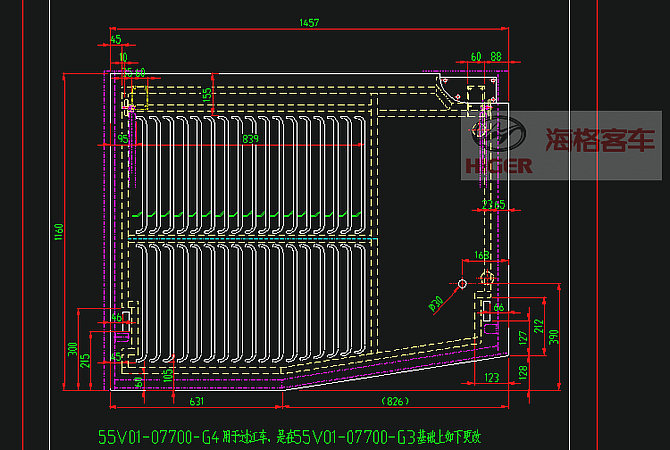Click the ø30 diameter callout label
670x450 pixels.
click(436, 302)
